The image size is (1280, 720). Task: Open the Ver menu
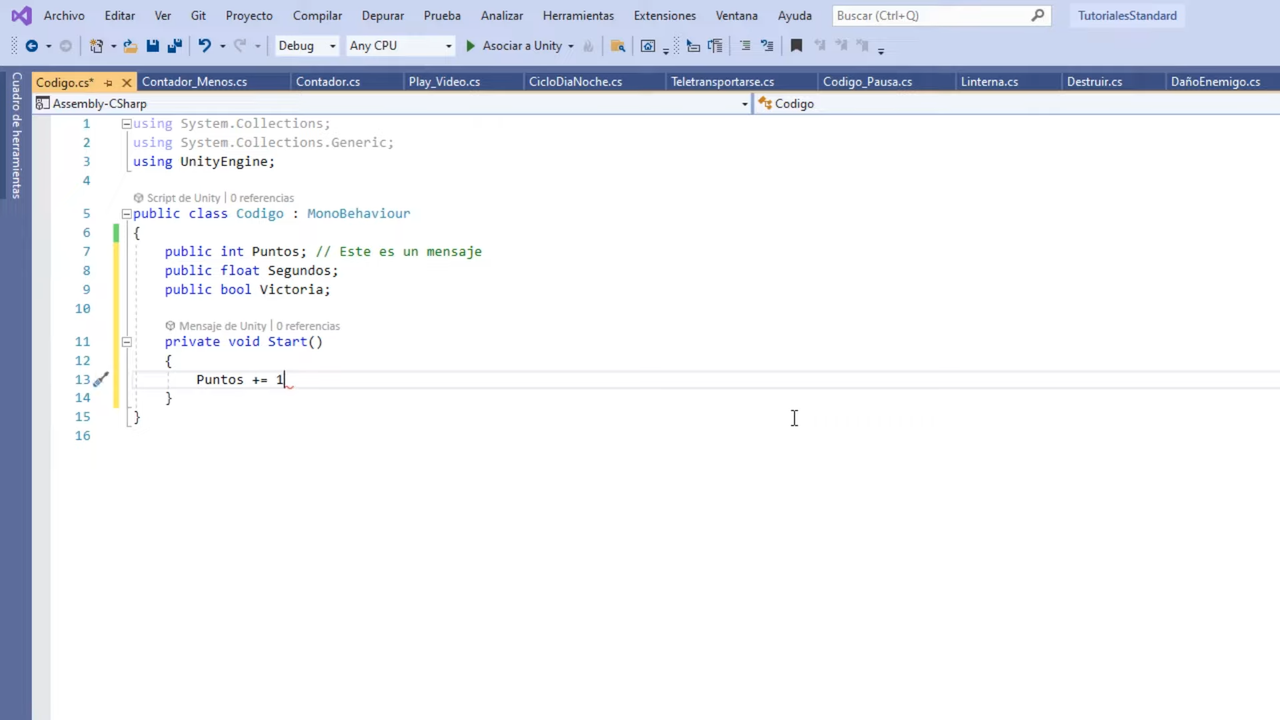163,15
